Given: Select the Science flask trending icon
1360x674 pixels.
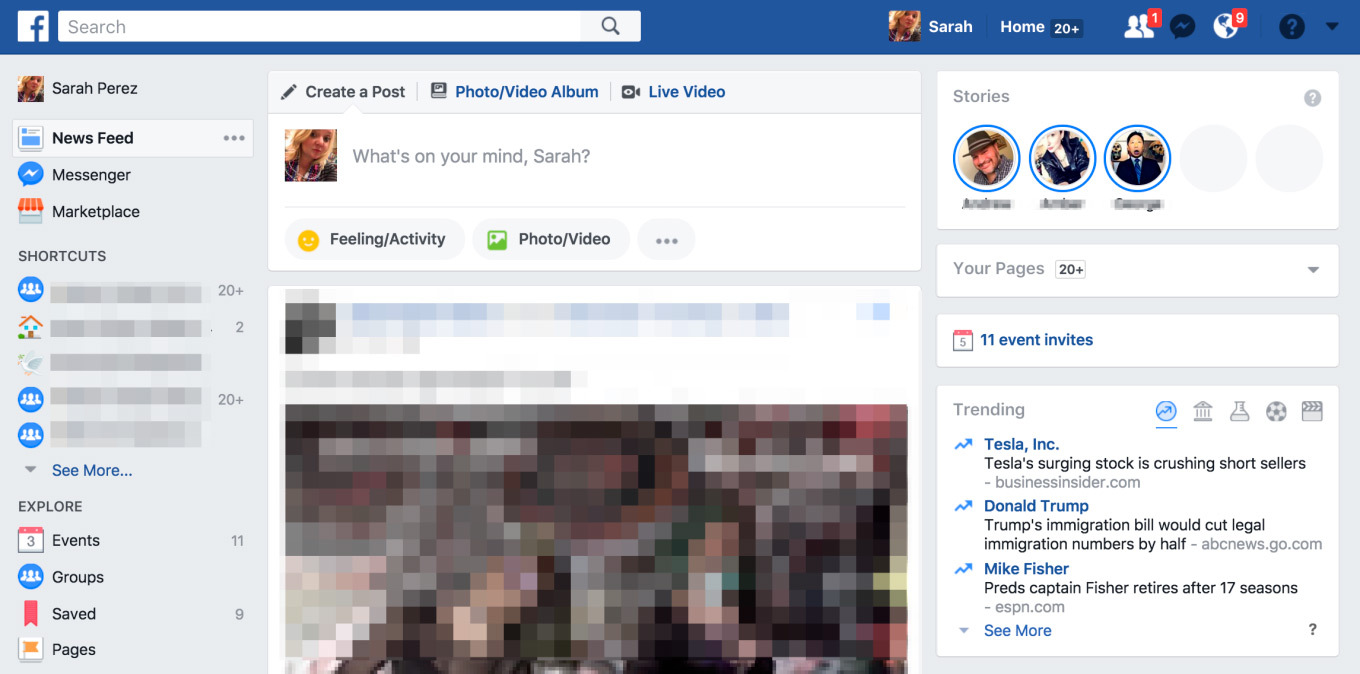Looking at the screenshot, I should click(1240, 410).
